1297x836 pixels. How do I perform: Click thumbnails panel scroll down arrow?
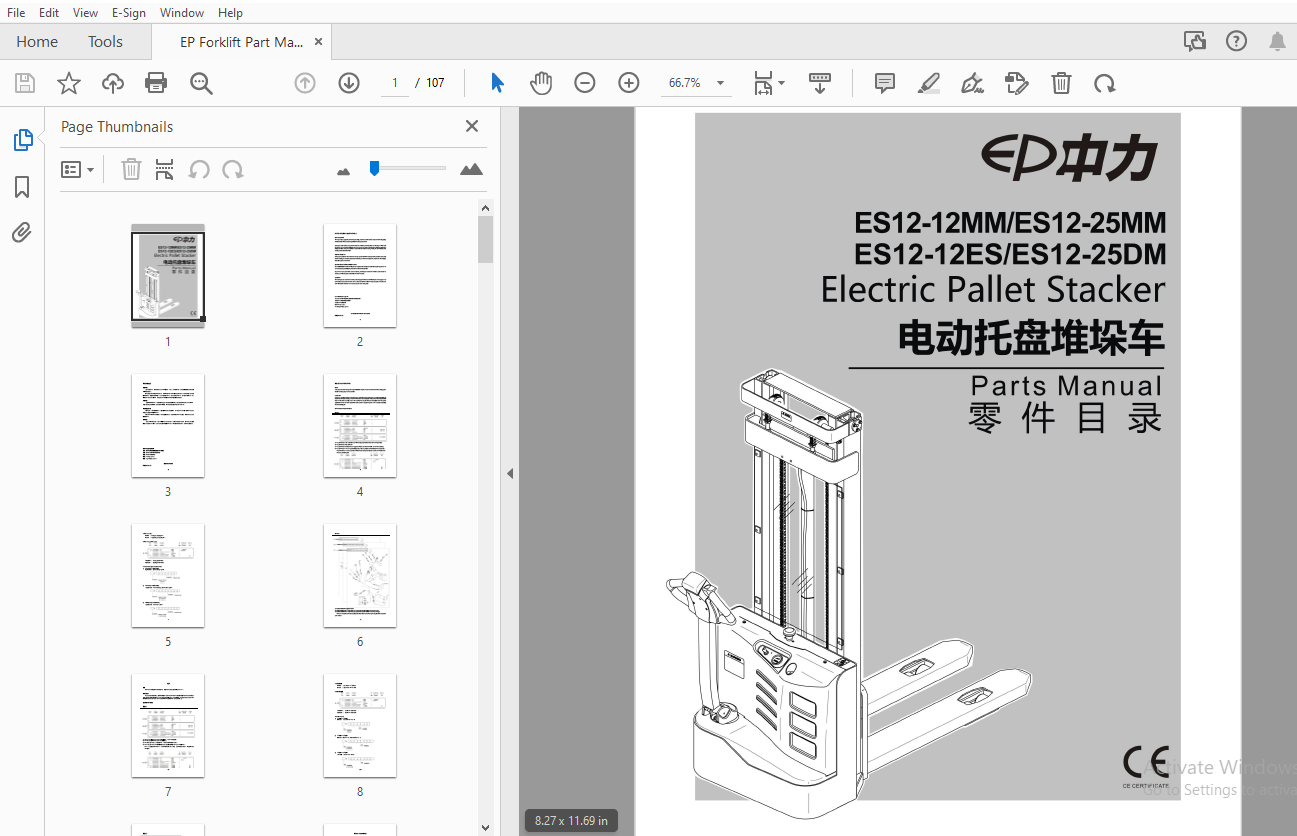click(485, 827)
